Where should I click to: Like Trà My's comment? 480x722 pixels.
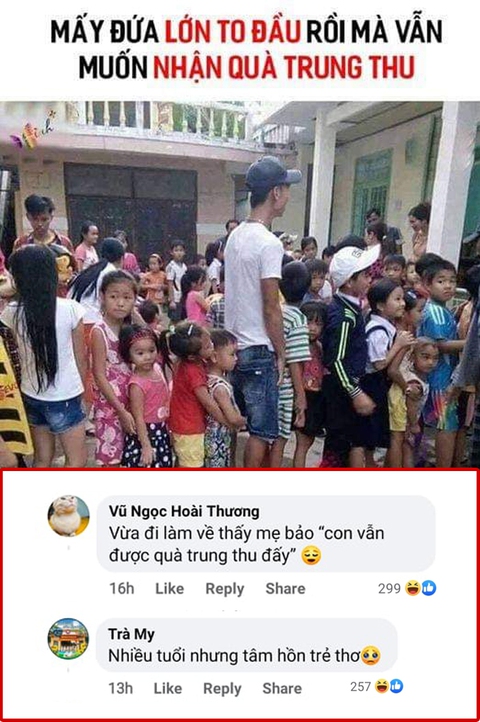point(168,688)
